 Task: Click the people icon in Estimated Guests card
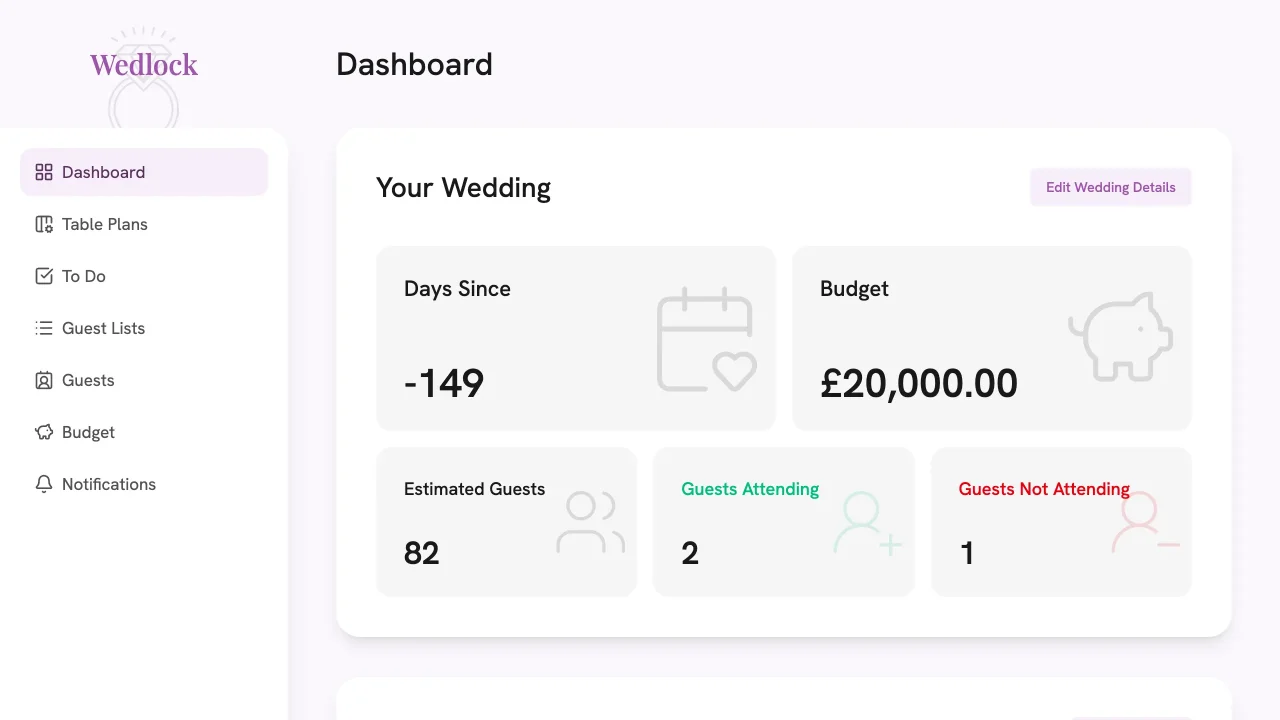click(590, 522)
